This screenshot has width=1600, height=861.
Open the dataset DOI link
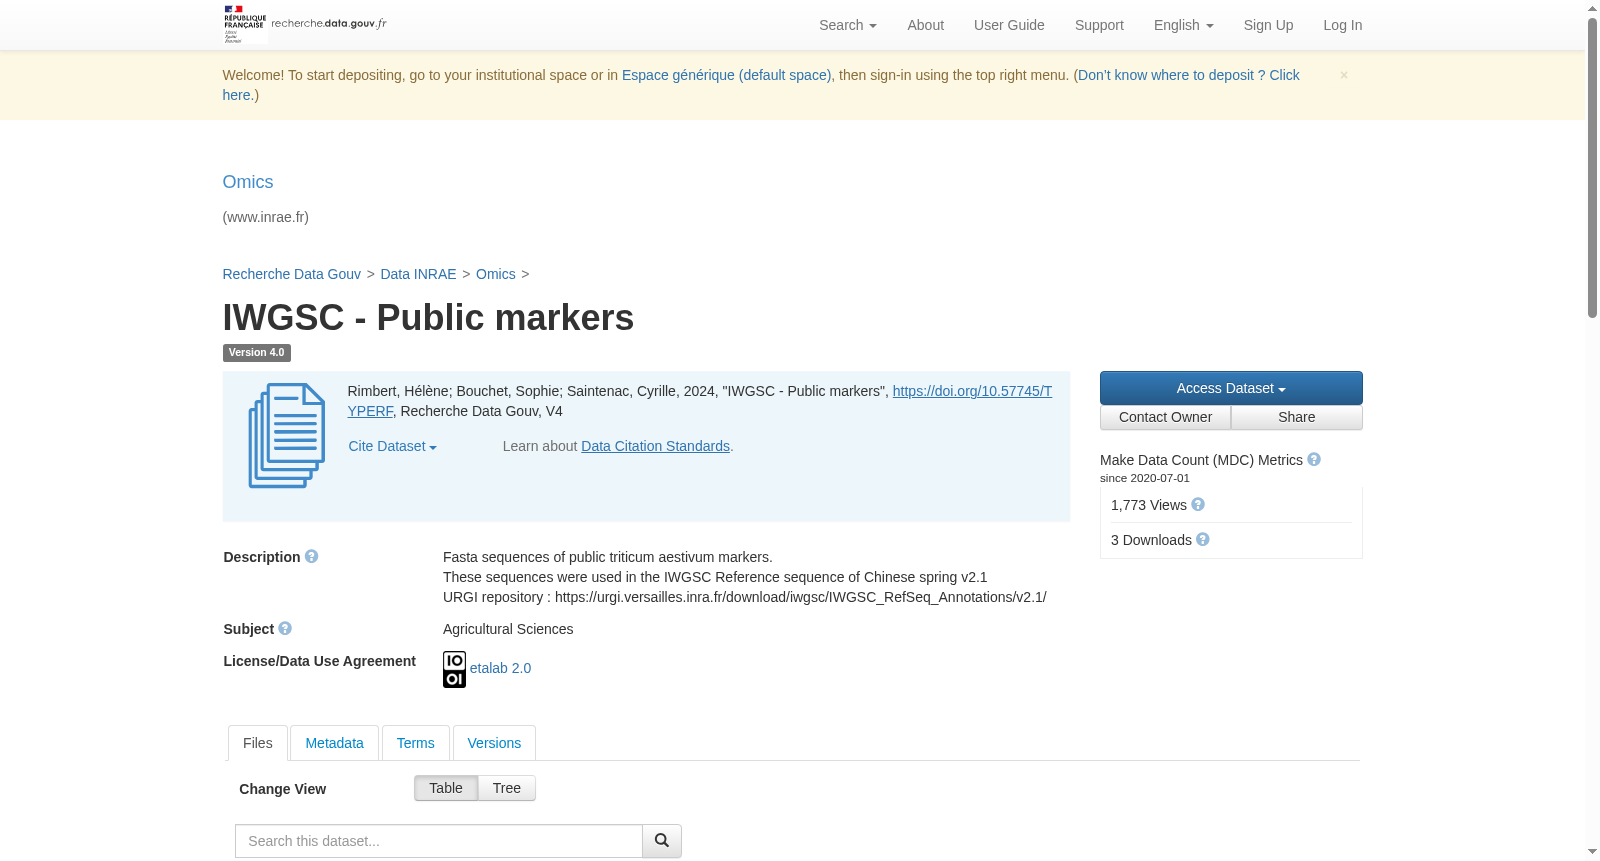972,391
